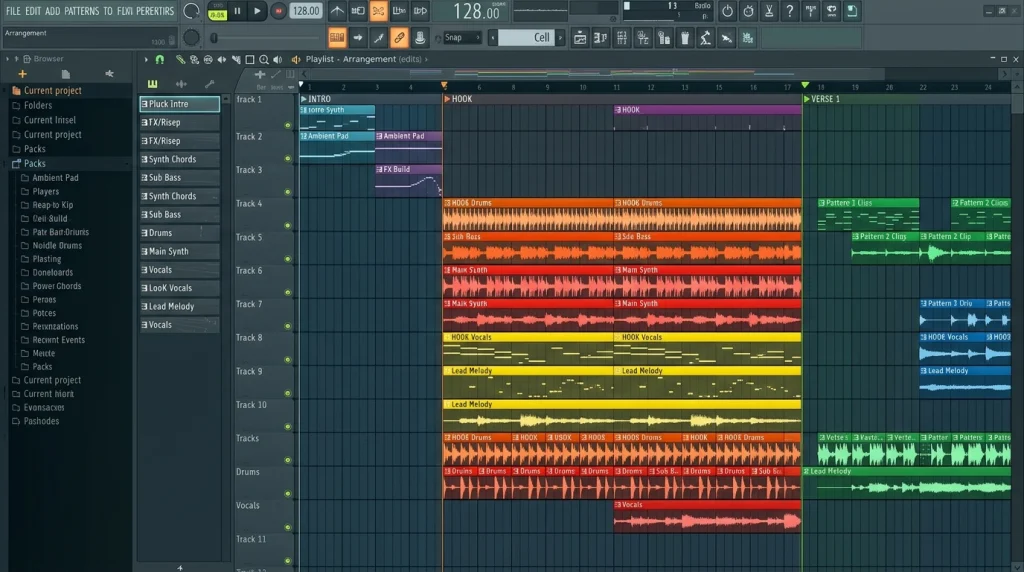Click the wrench tab icon in the picker
This screenshot has width=1024, height=572.
pyautogui.click(x=209, y=84)
